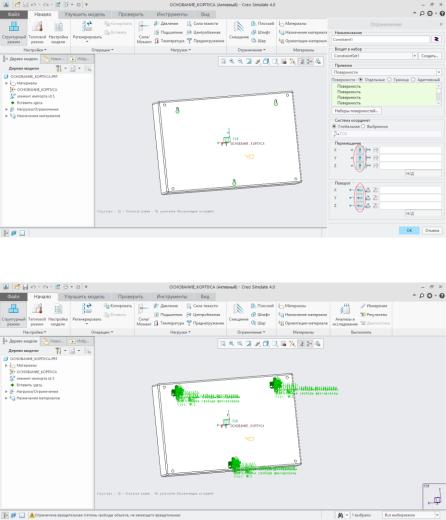Click the constraint name input field

[381, 39]
